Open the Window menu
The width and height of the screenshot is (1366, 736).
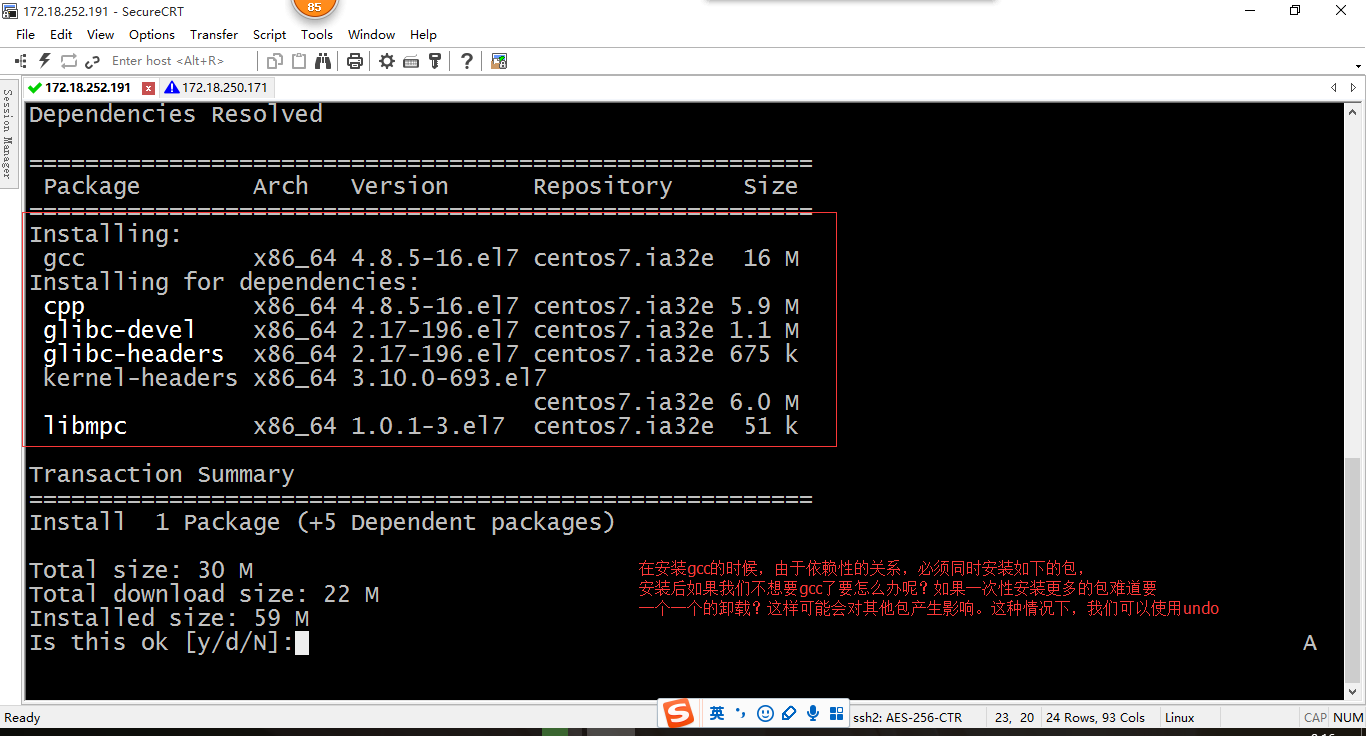[x=371, y=34]
